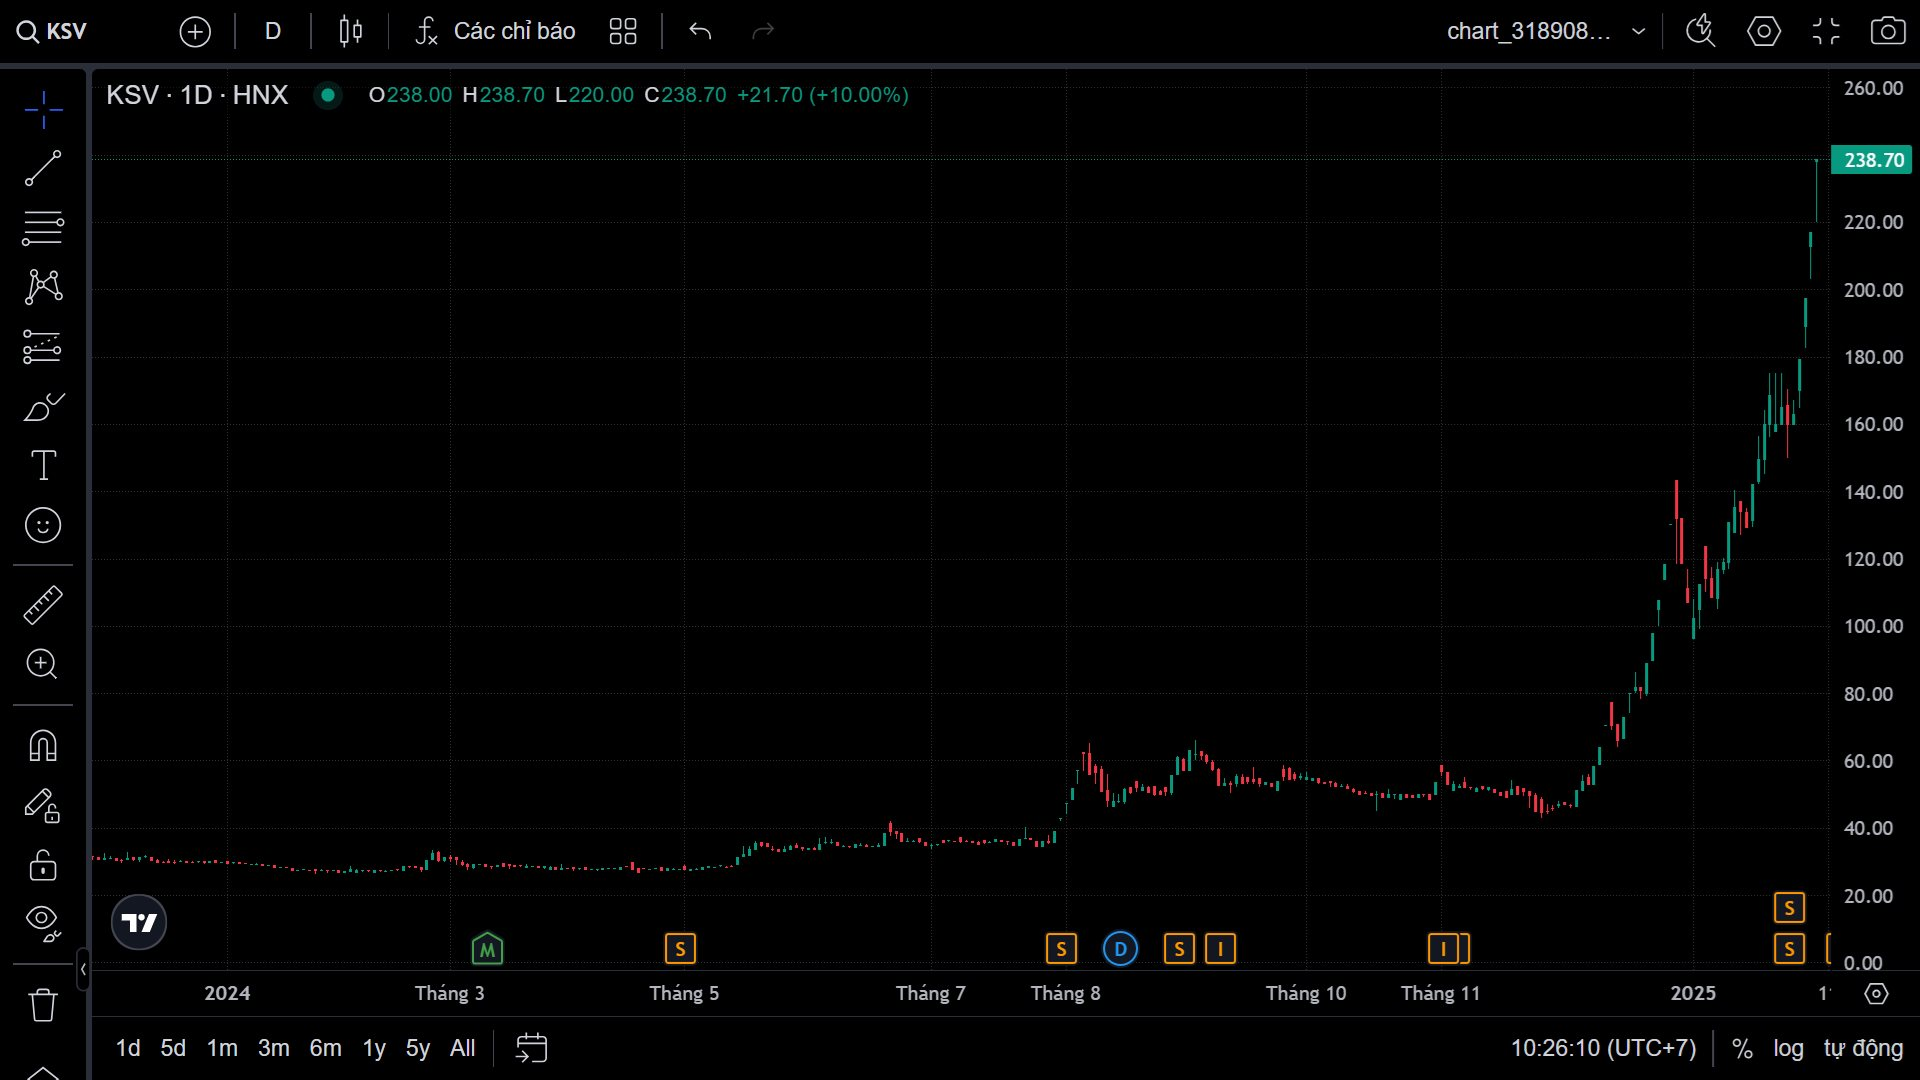Toggle percent scale %

pyautogui.click(x=1742, y=1048)
